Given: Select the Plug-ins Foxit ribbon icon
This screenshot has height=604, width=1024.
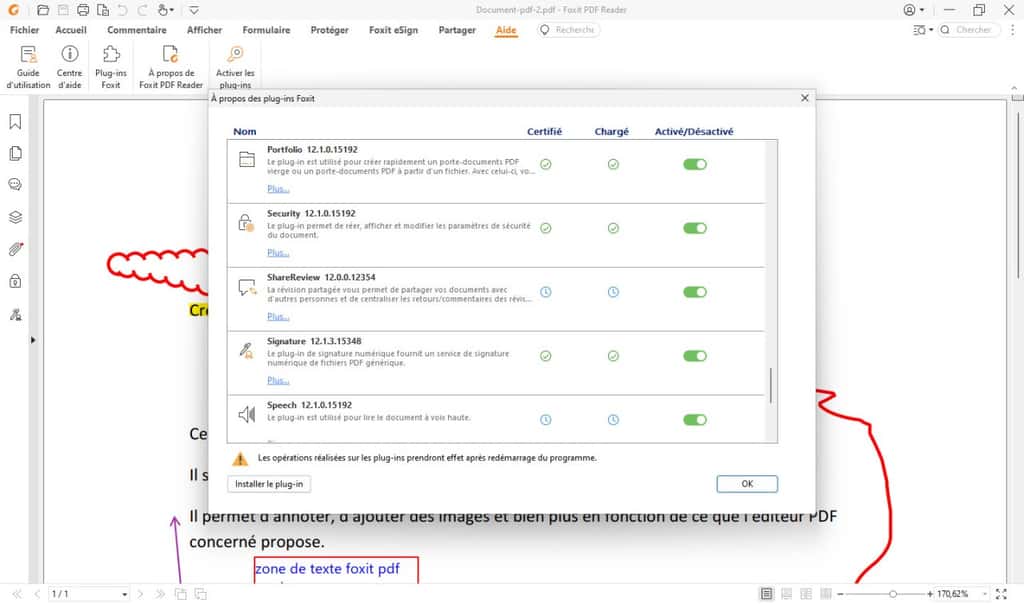Looking at the screenshot, I should (110, 64).
